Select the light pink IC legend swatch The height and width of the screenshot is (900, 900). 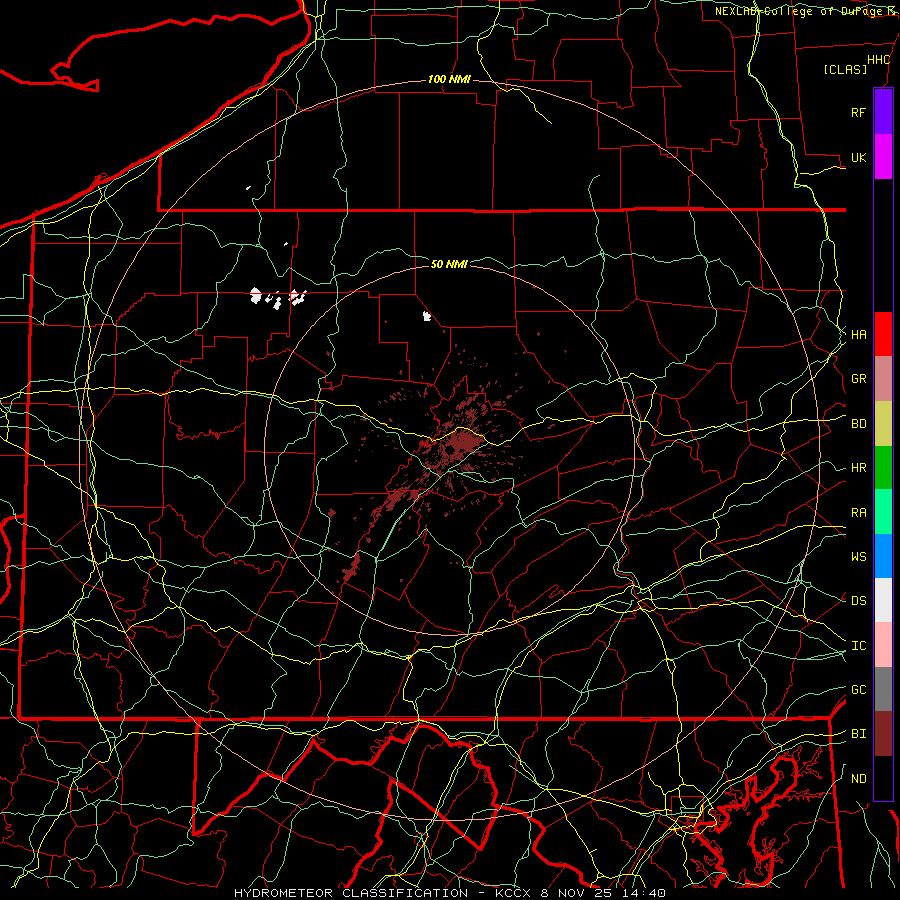click(883, 645)
